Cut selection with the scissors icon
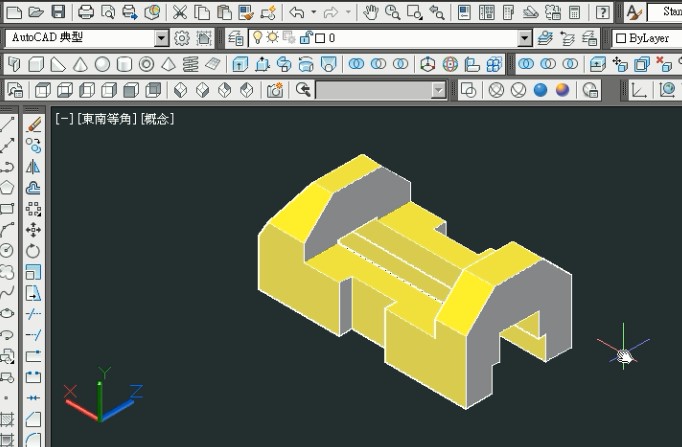Viewport: 682px width, 447px height. 179,12
